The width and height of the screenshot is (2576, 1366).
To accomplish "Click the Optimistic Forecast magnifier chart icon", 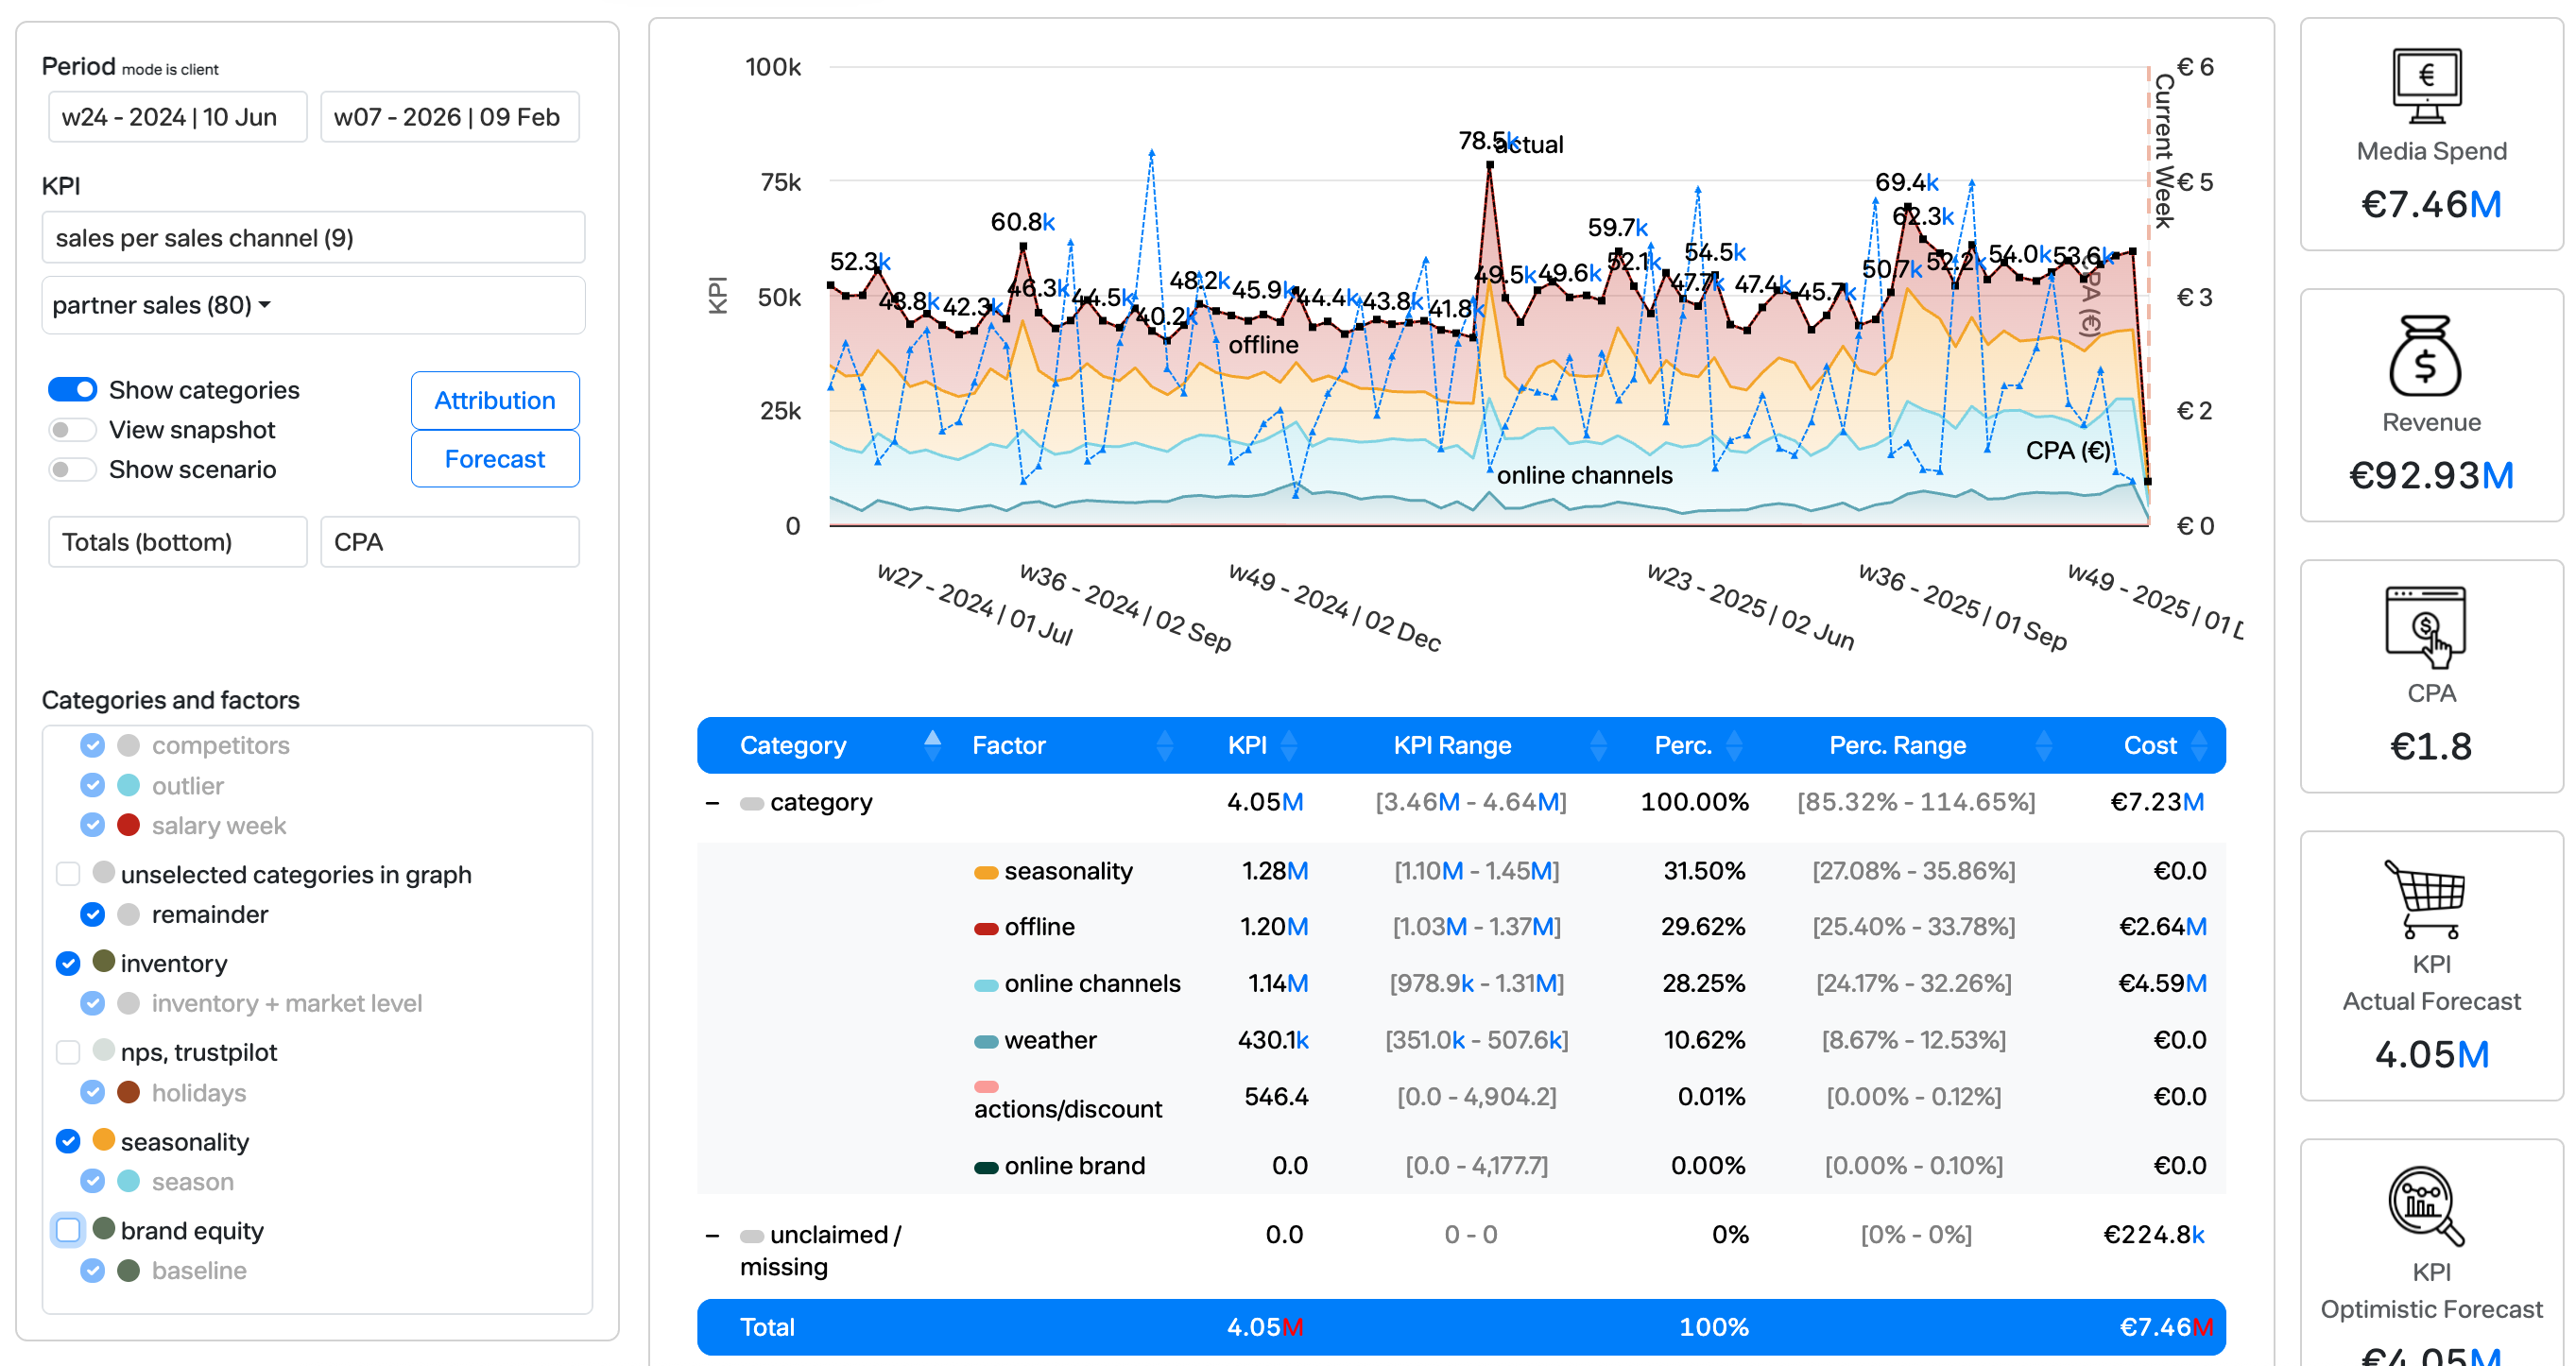I will [2427, 1206].
